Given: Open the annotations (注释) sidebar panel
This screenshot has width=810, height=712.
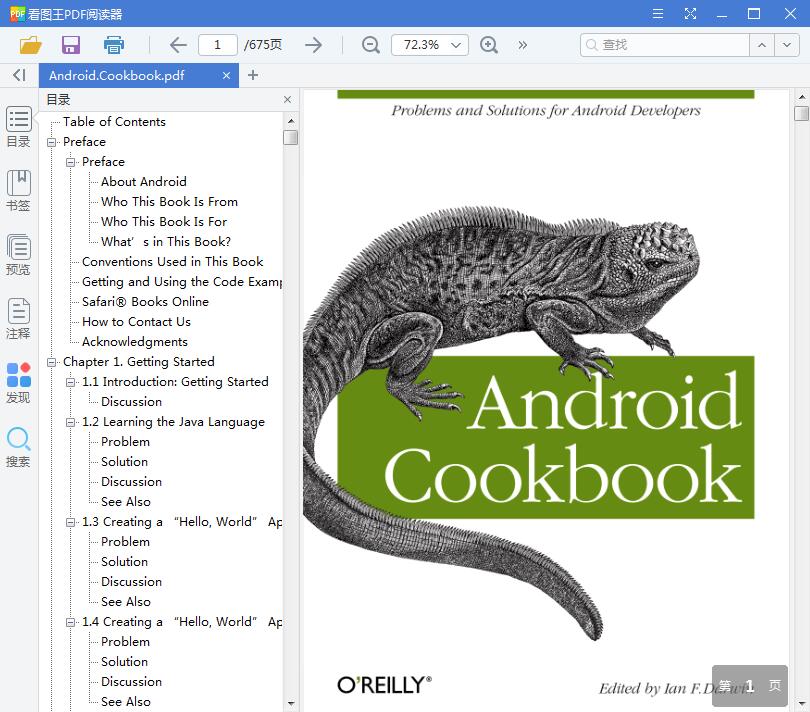Looking at the screenshot, I should [18, 318].
